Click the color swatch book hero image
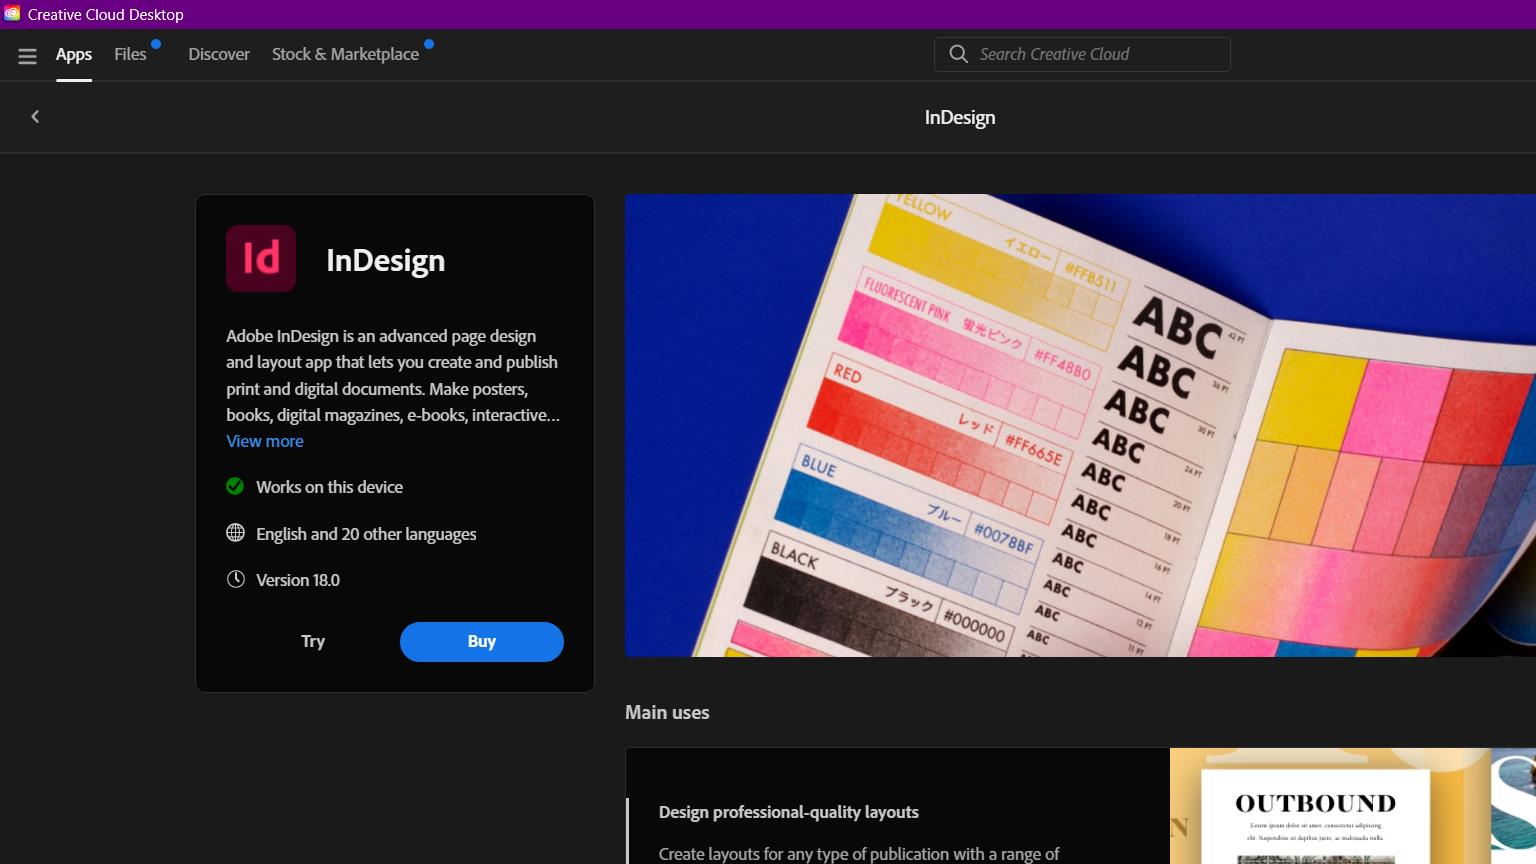The width and height of the screenshot is (1536, 864). pyautogui.click(x=1080, y=425)
